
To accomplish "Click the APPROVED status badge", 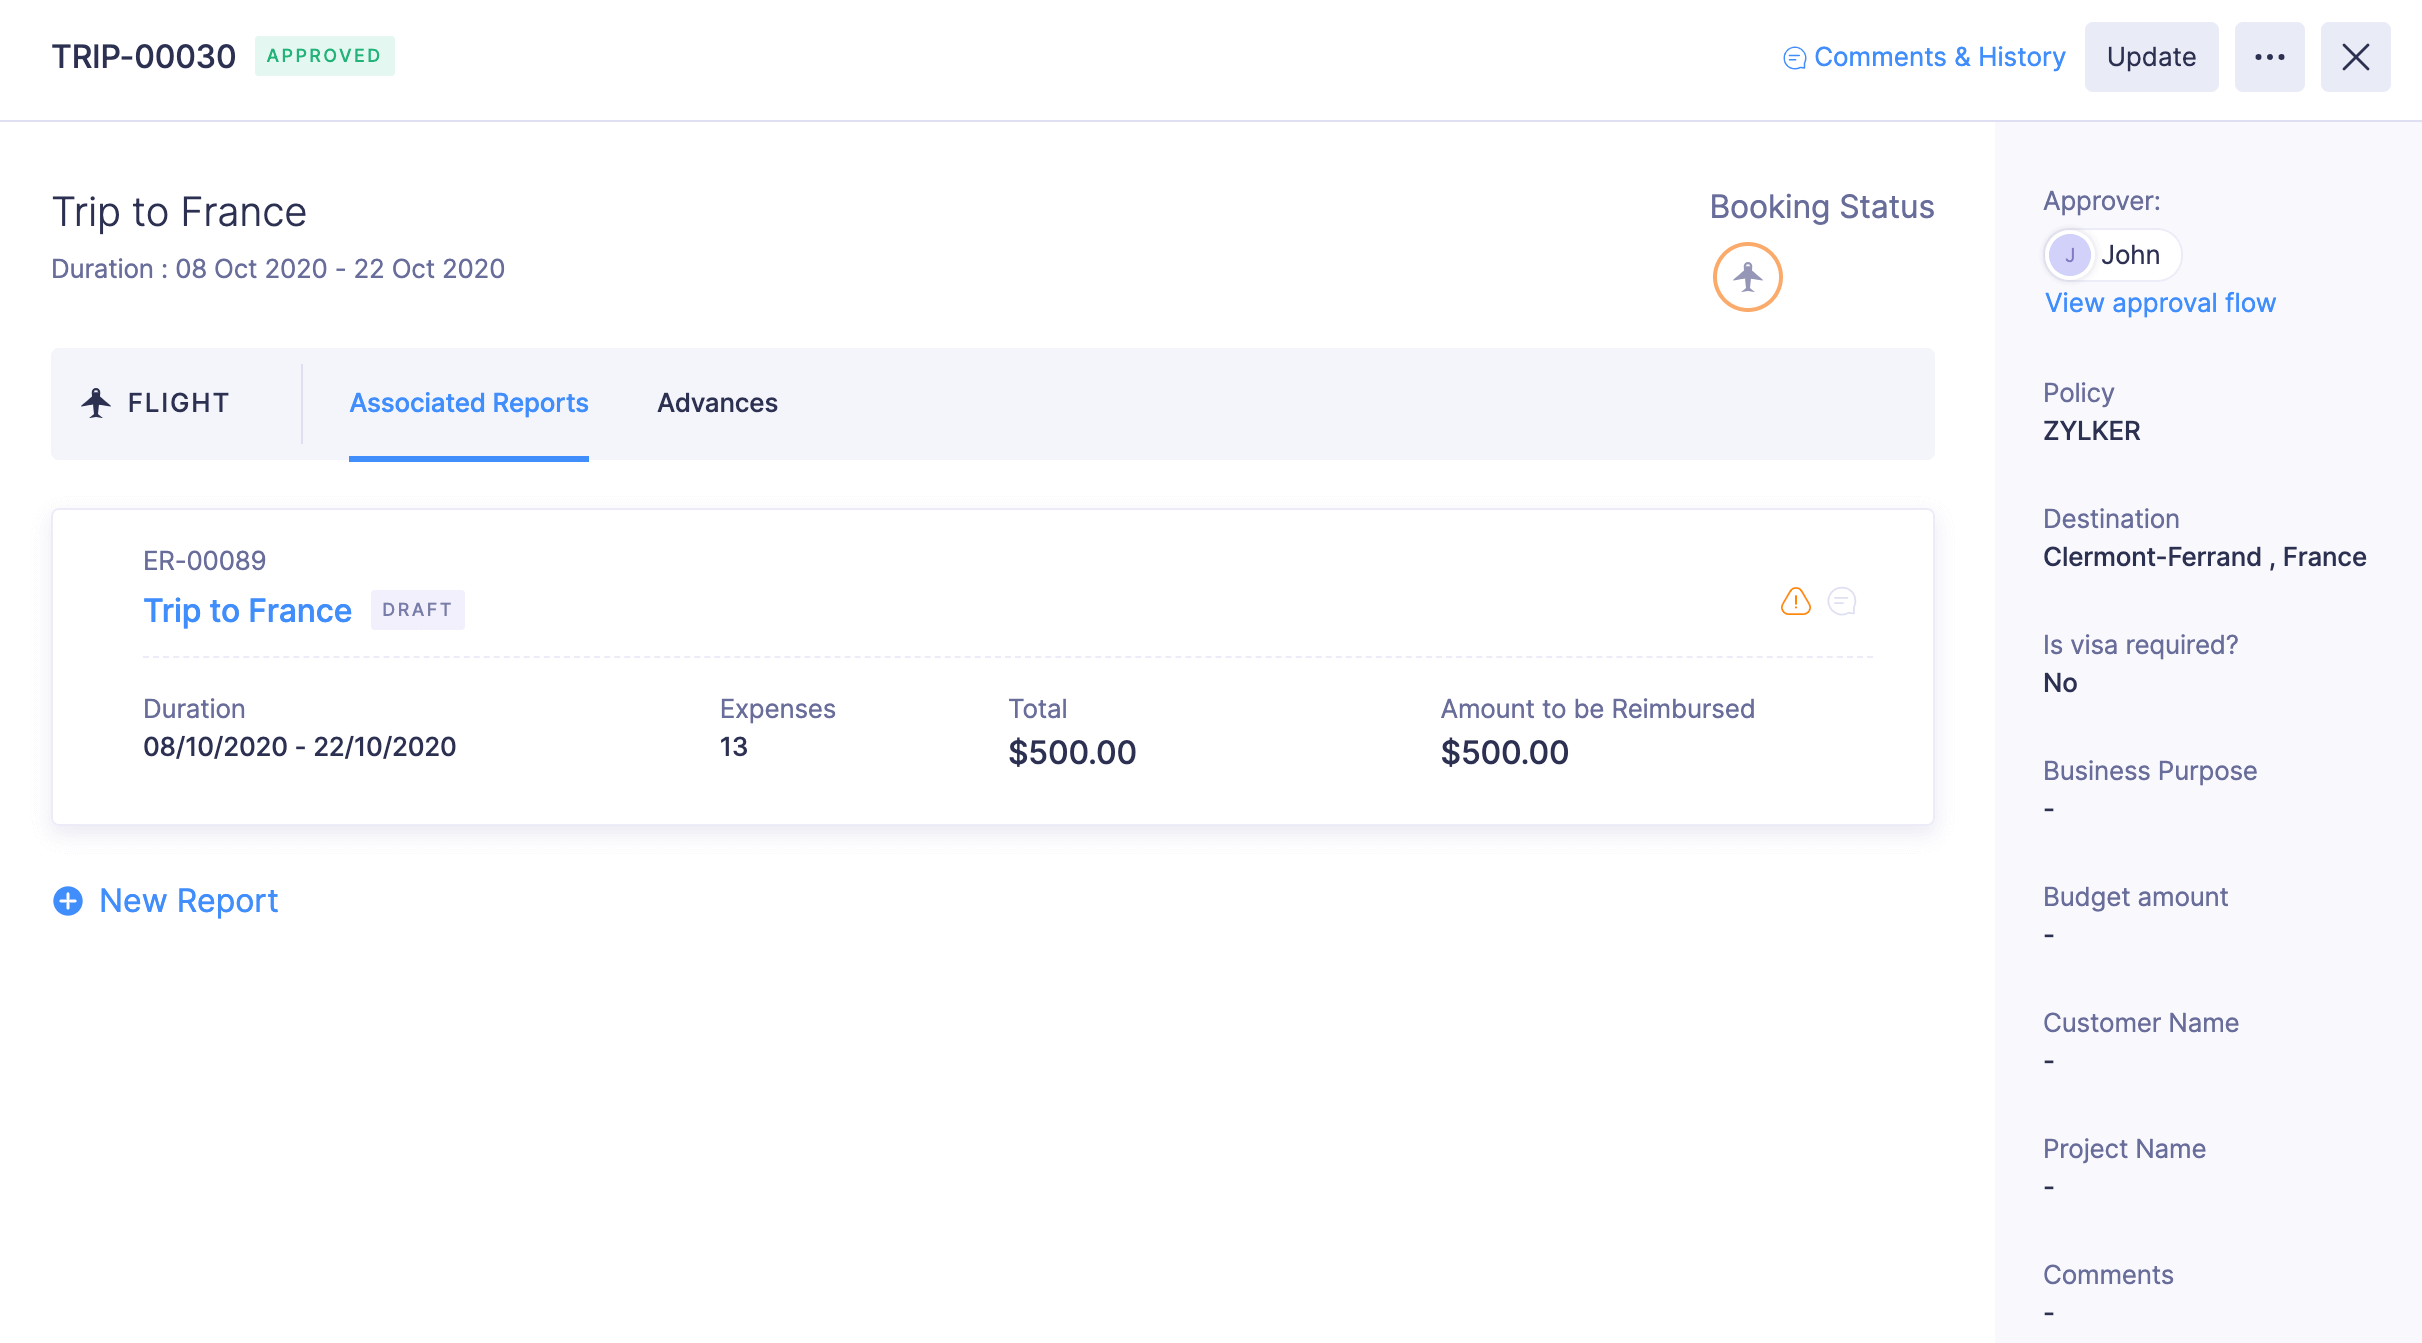I will (x=323, y=56).
